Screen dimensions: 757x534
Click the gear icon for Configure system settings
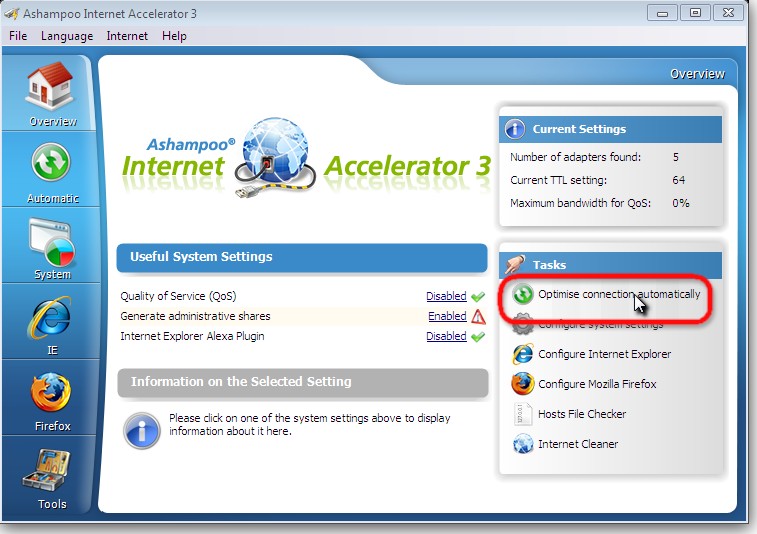[x=522, y=324]
